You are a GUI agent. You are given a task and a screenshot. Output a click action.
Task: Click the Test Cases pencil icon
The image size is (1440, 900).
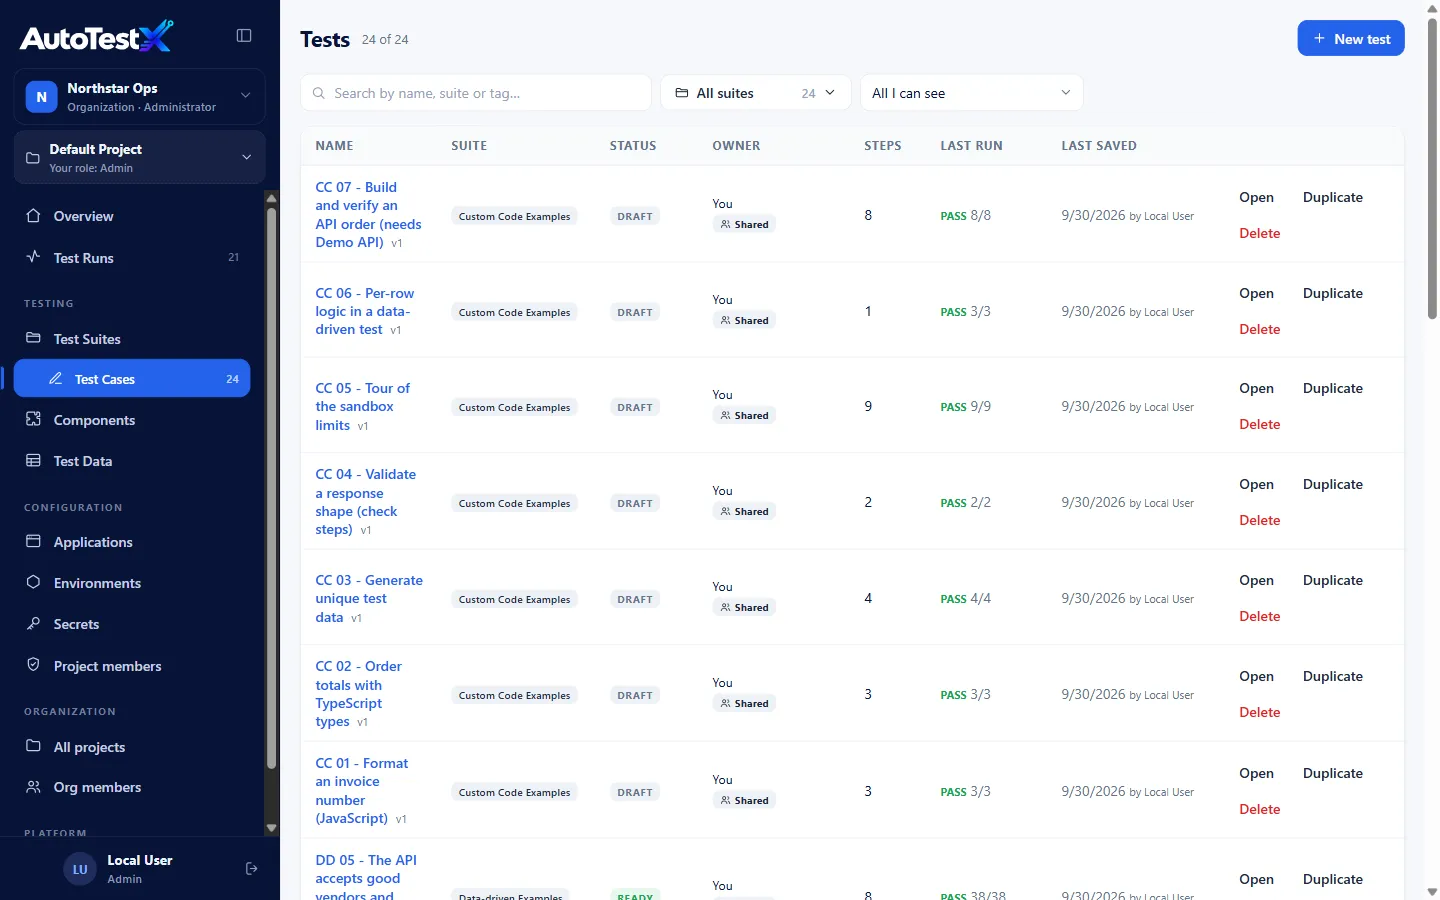pyautogui.click(x=56, y=379)
